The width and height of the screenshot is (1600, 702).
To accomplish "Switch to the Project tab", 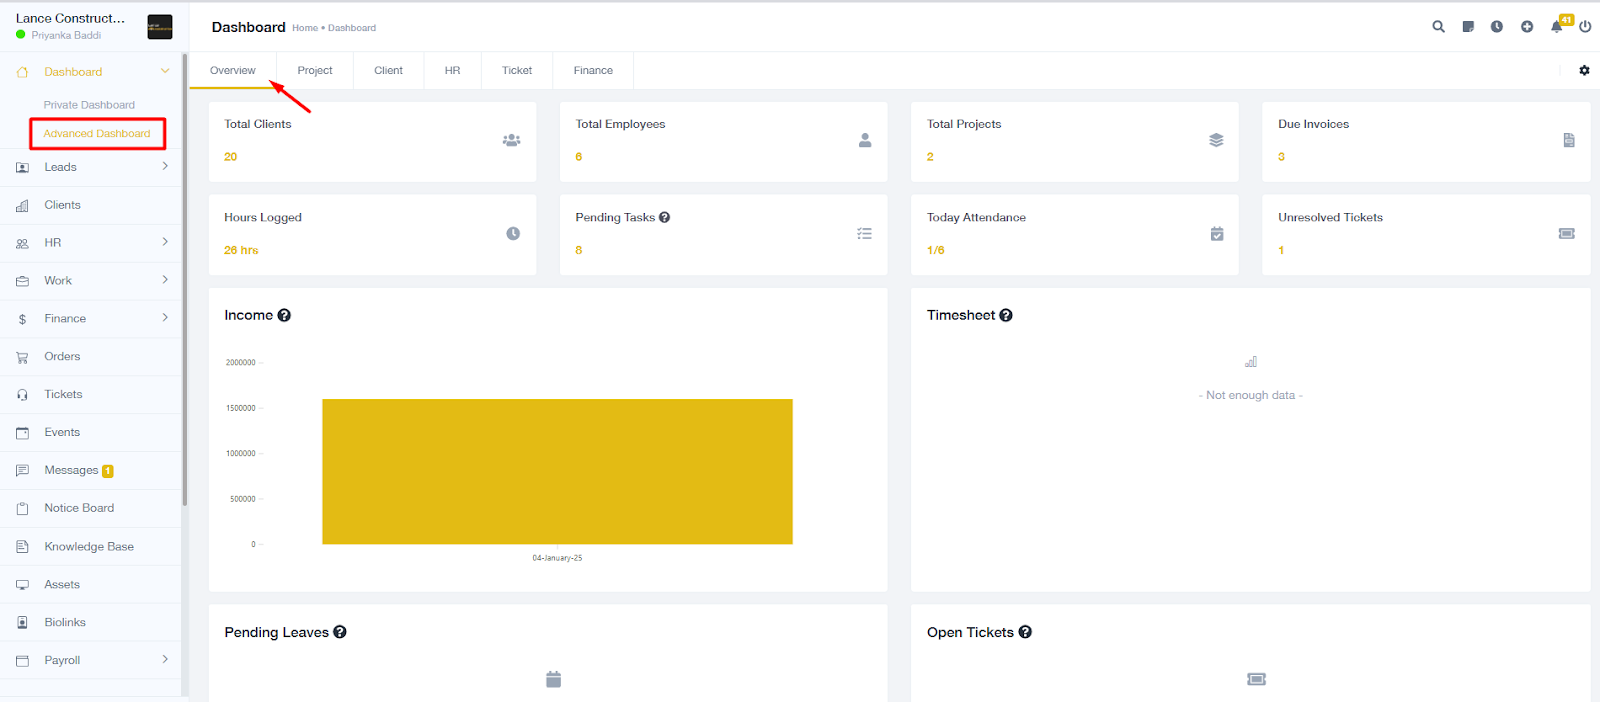I will (315, 70).
